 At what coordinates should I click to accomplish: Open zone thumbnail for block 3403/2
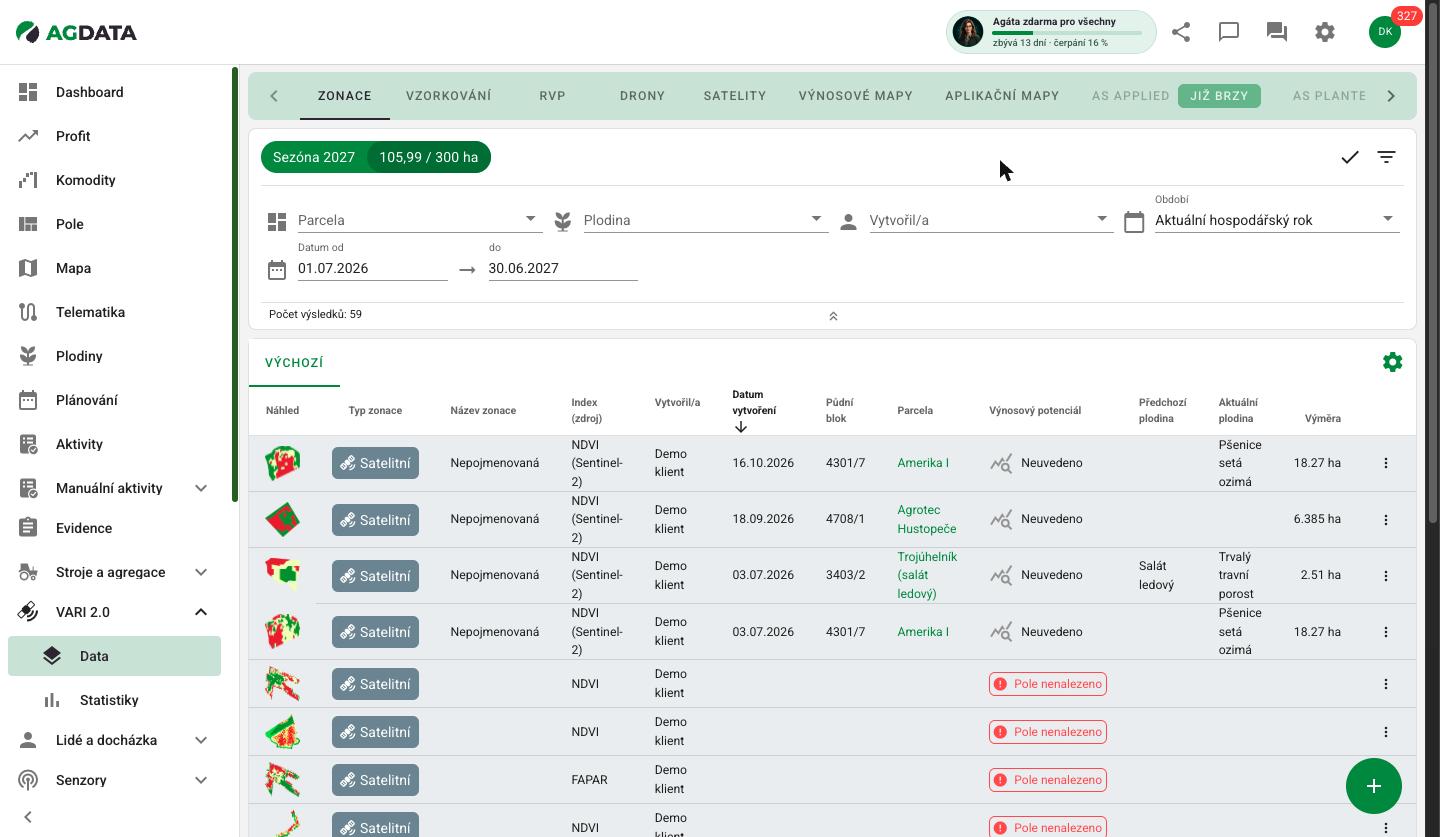pyautogui.click(x=283, y=574)
